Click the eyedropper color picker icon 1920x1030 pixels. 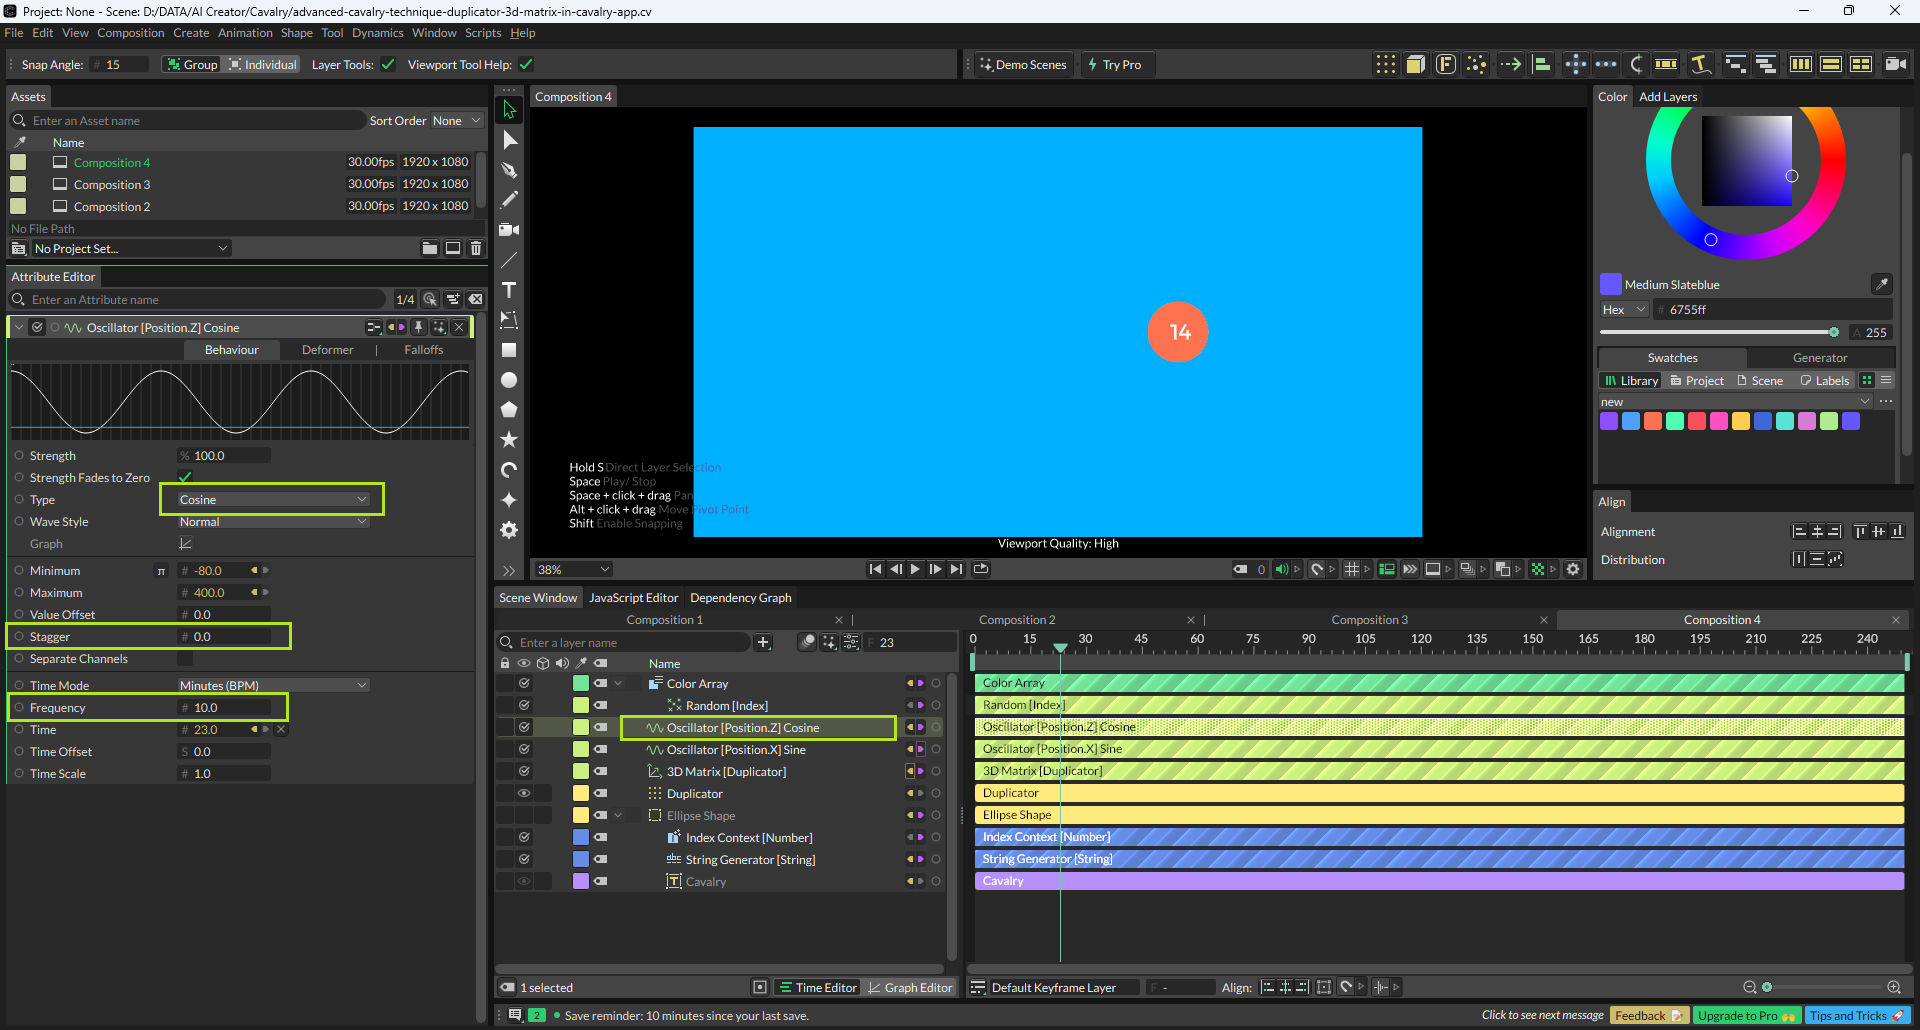pos(1881,284)
